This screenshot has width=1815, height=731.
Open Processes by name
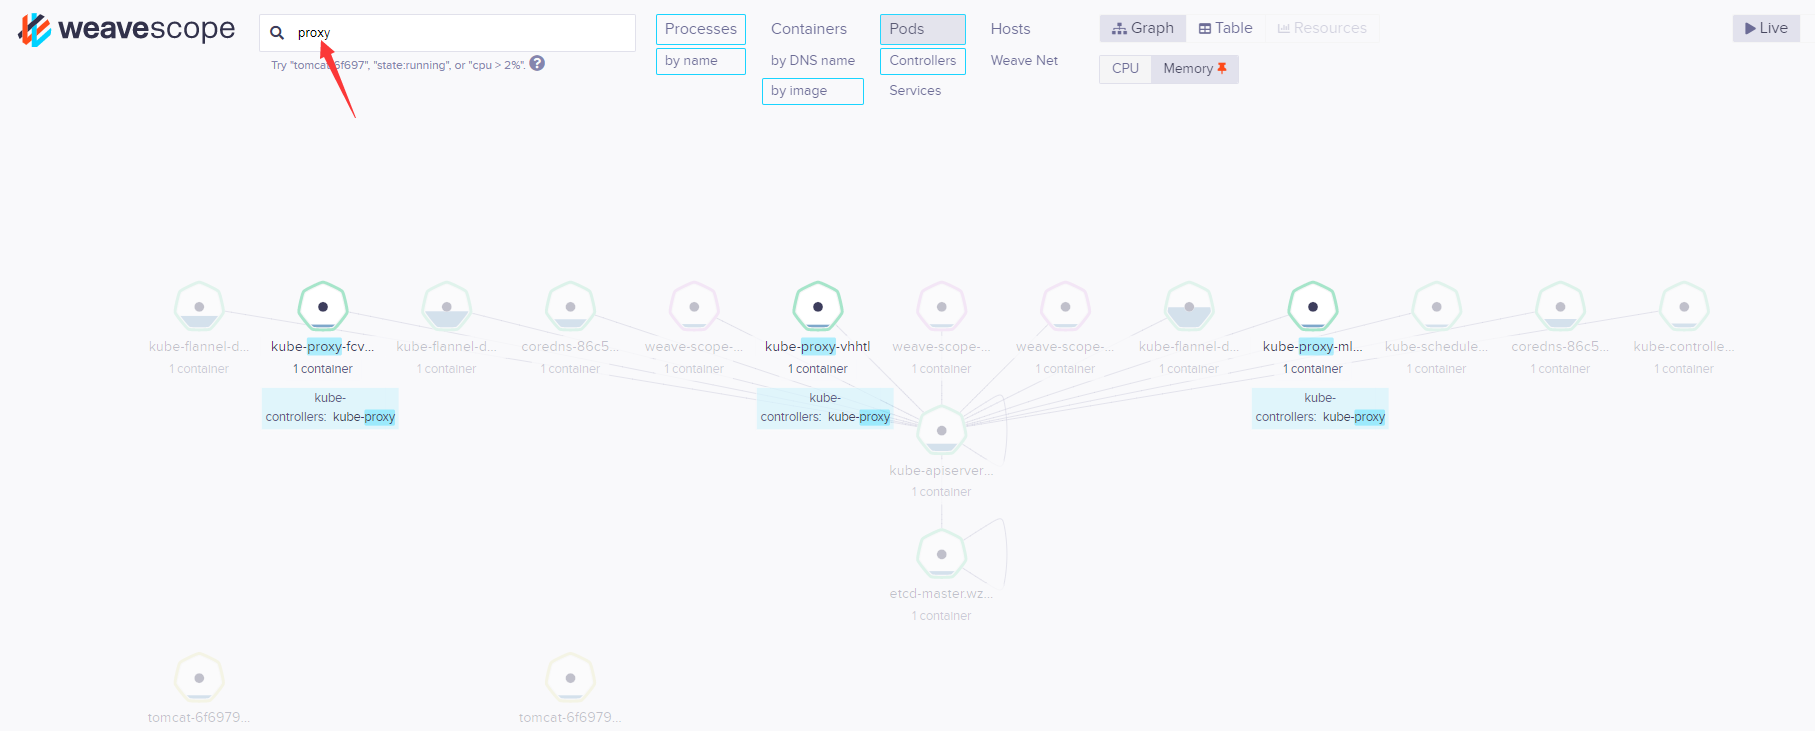click(701, 61)
